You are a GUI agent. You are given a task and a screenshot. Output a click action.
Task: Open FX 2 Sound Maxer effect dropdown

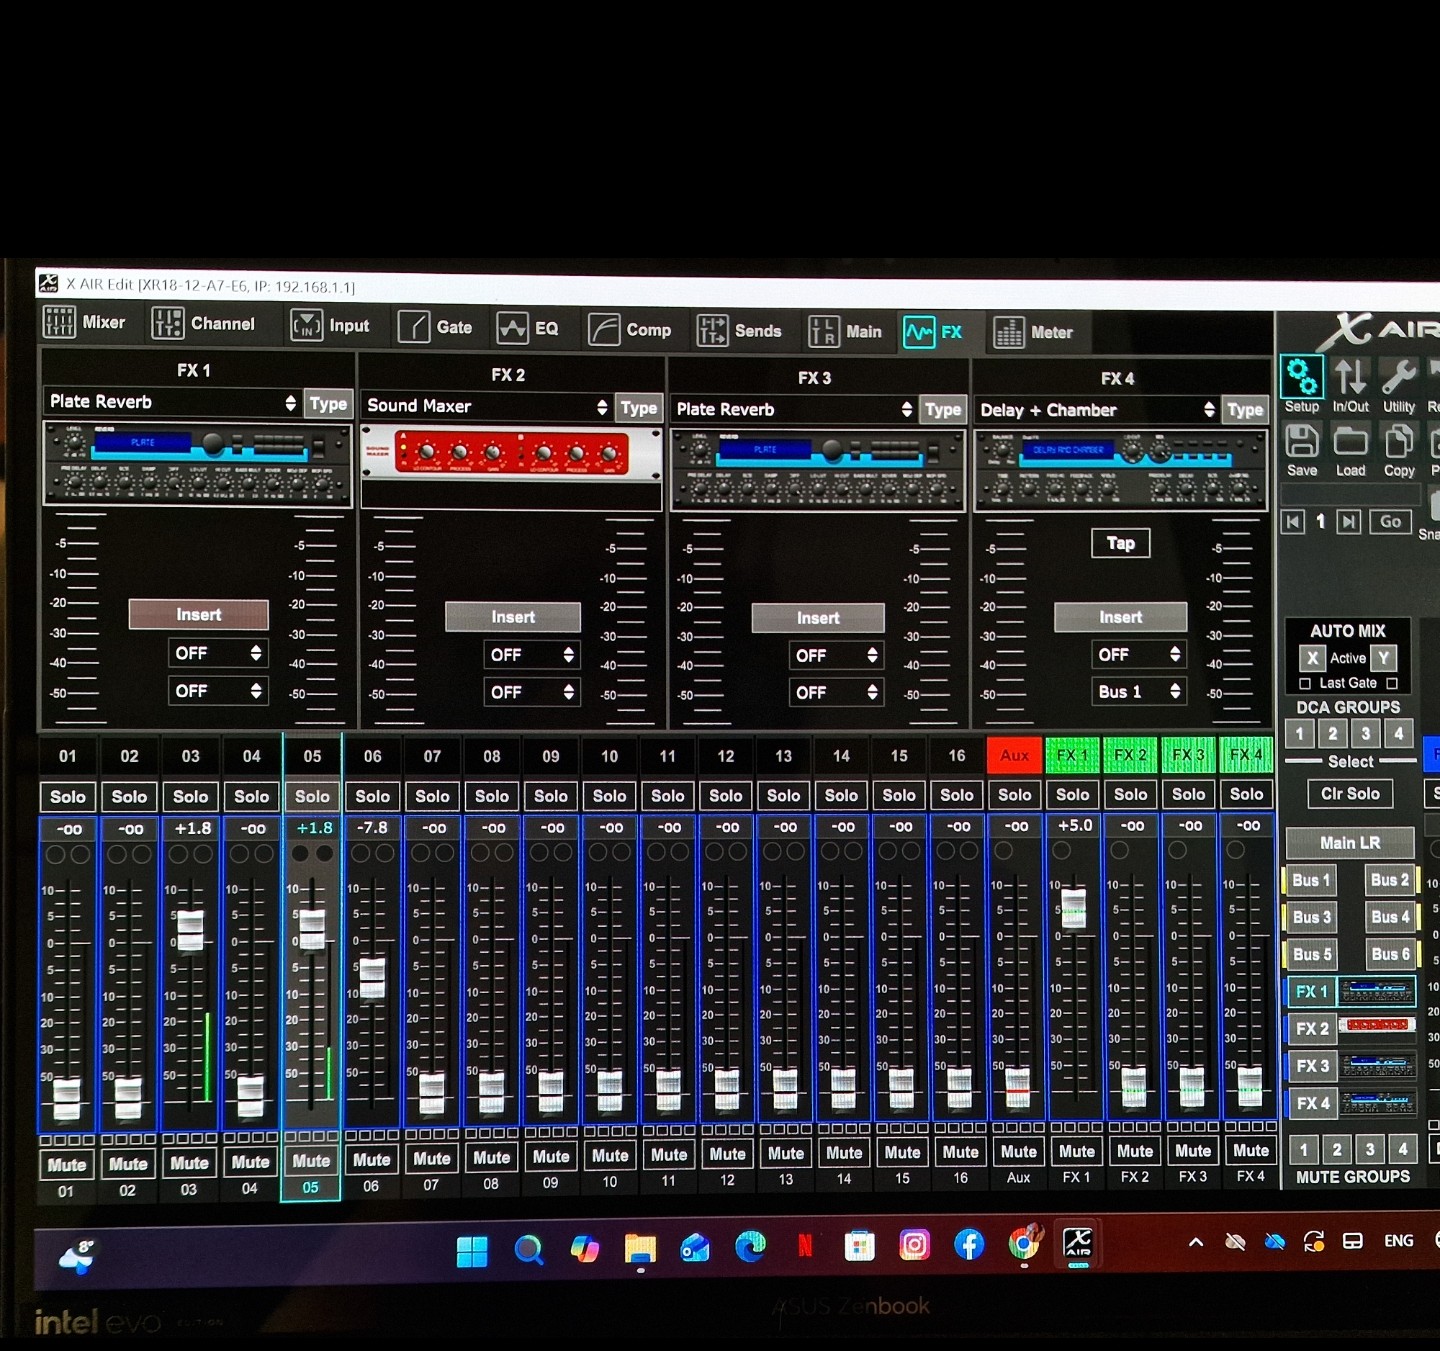coord(488,406)
